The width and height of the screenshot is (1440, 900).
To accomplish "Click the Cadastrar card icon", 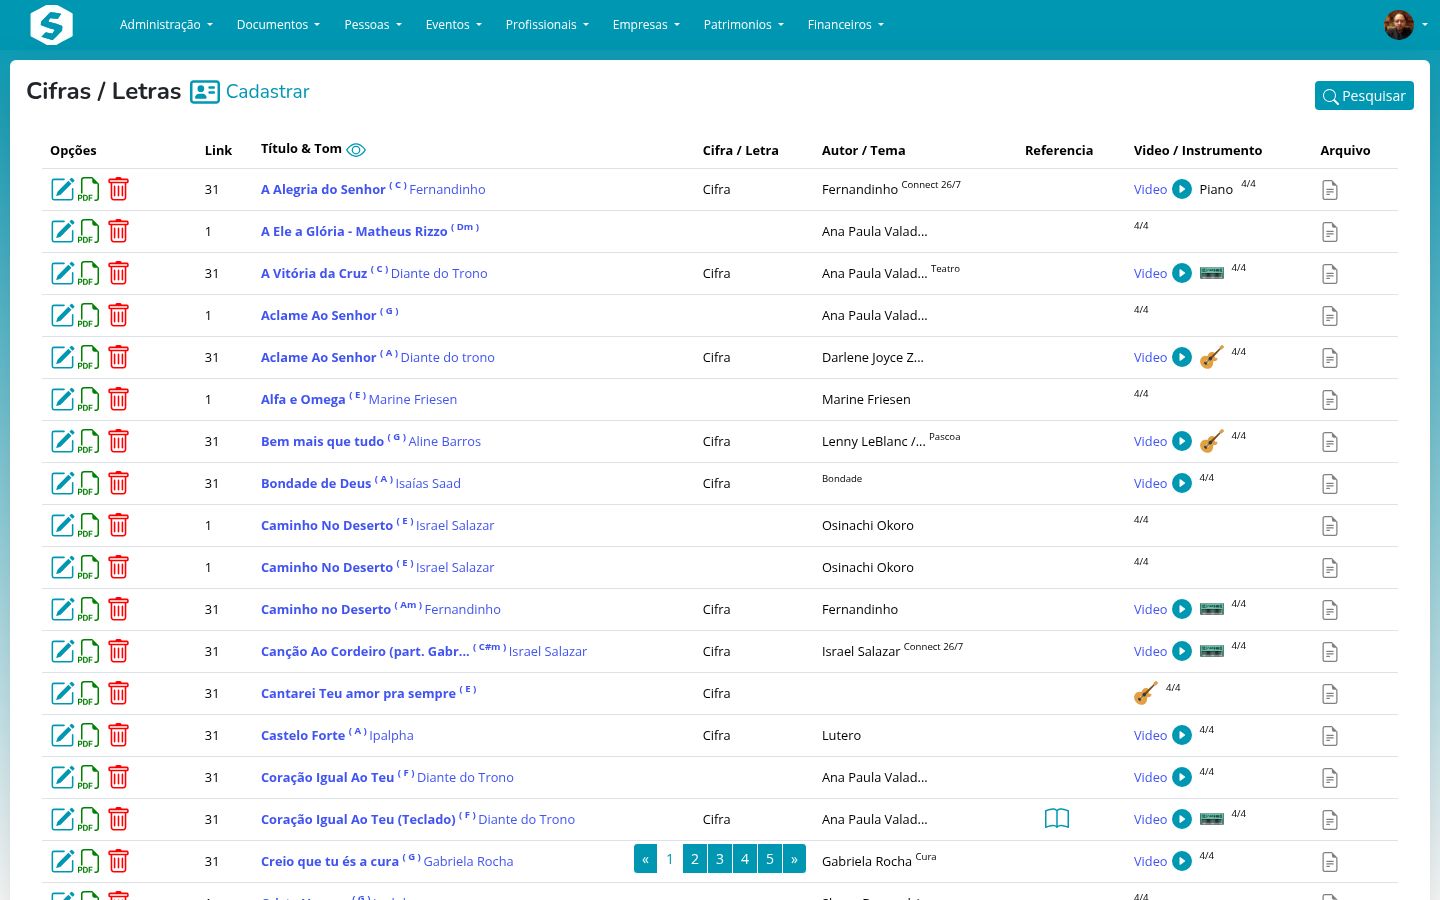I will coord(205,92).
